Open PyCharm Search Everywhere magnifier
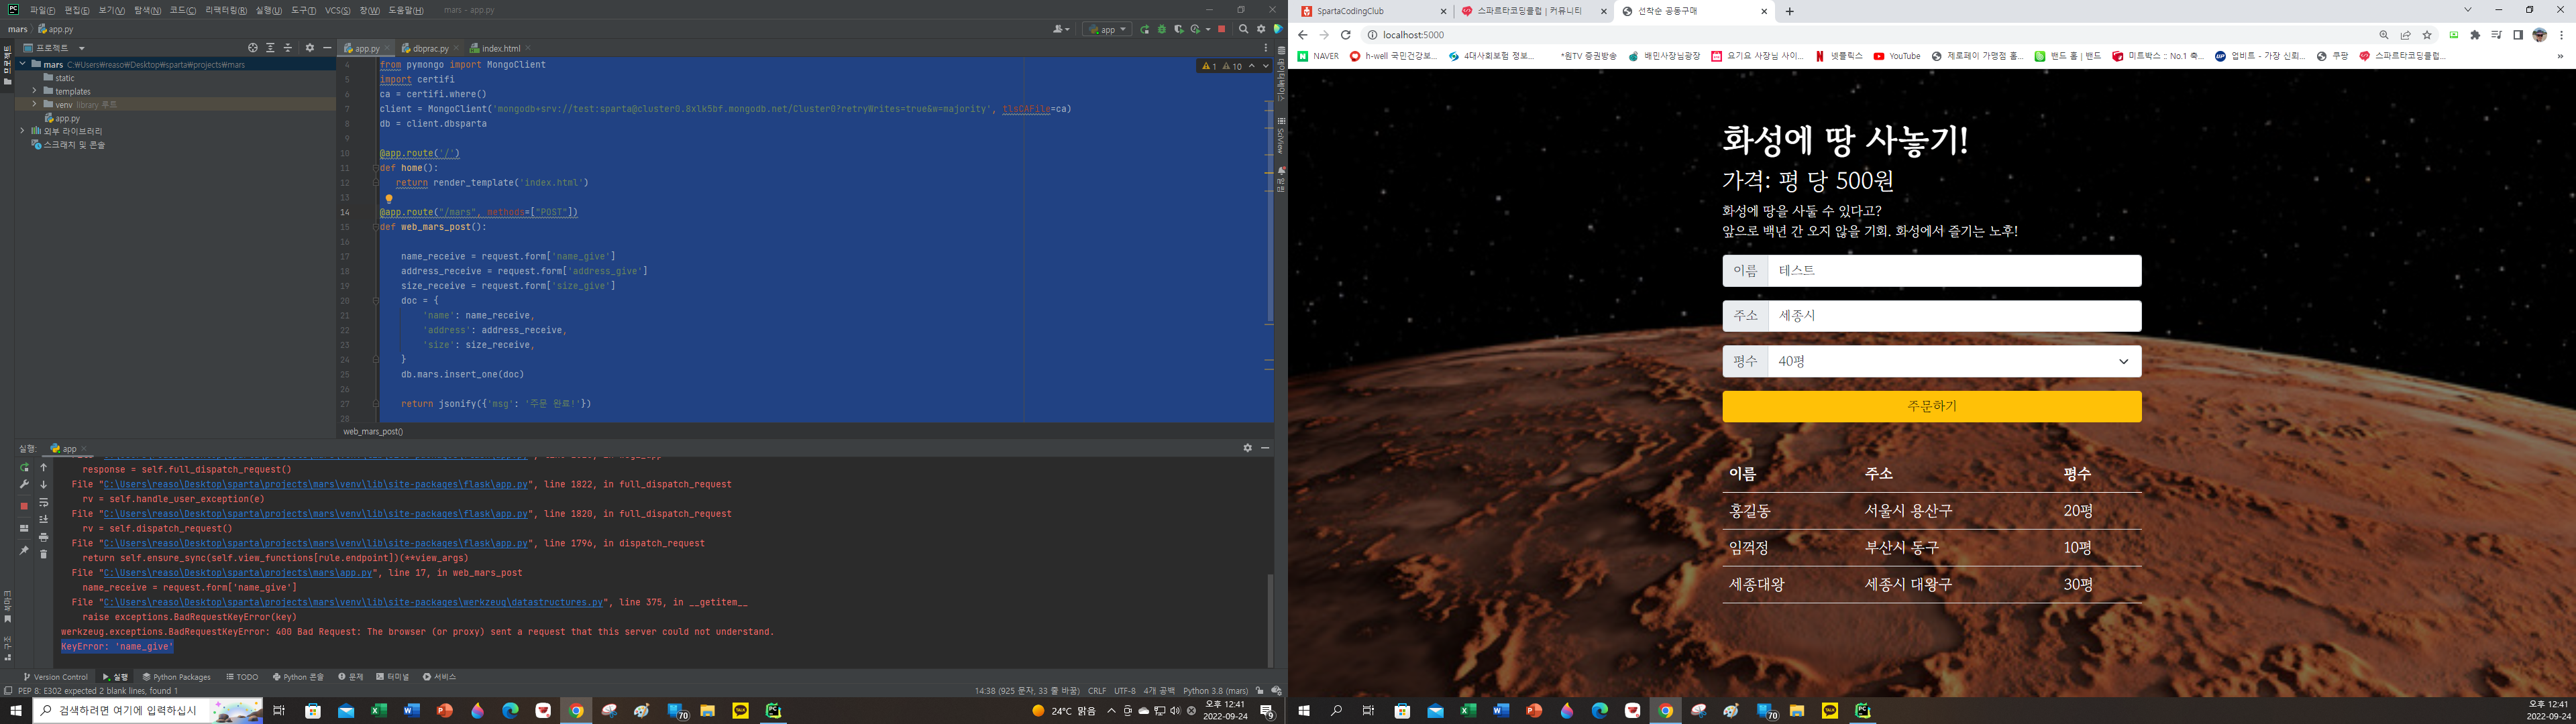2576x724 pixels. [x=1244, y=30]
